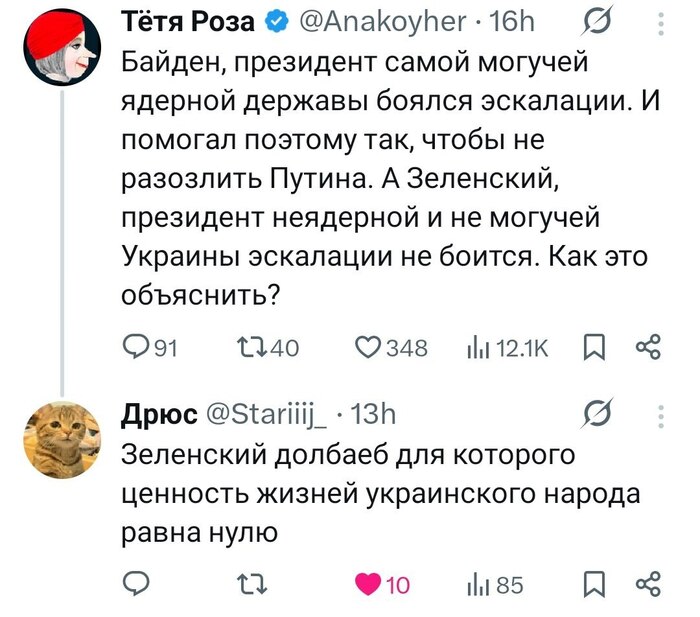Share Дрюс's reply
Screen dimensions: 700x617
point(648,585)
